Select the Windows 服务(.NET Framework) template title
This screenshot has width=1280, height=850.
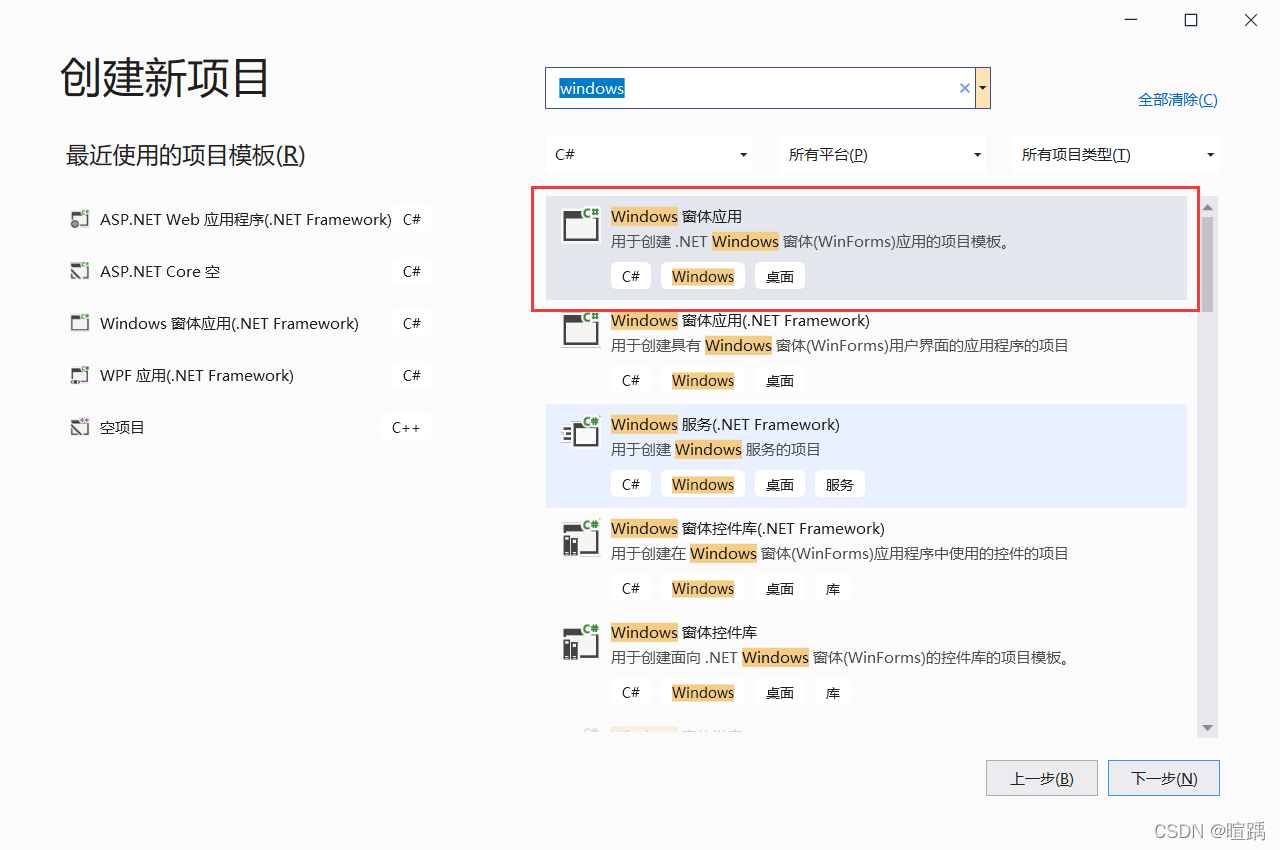[x=725, y=424]
